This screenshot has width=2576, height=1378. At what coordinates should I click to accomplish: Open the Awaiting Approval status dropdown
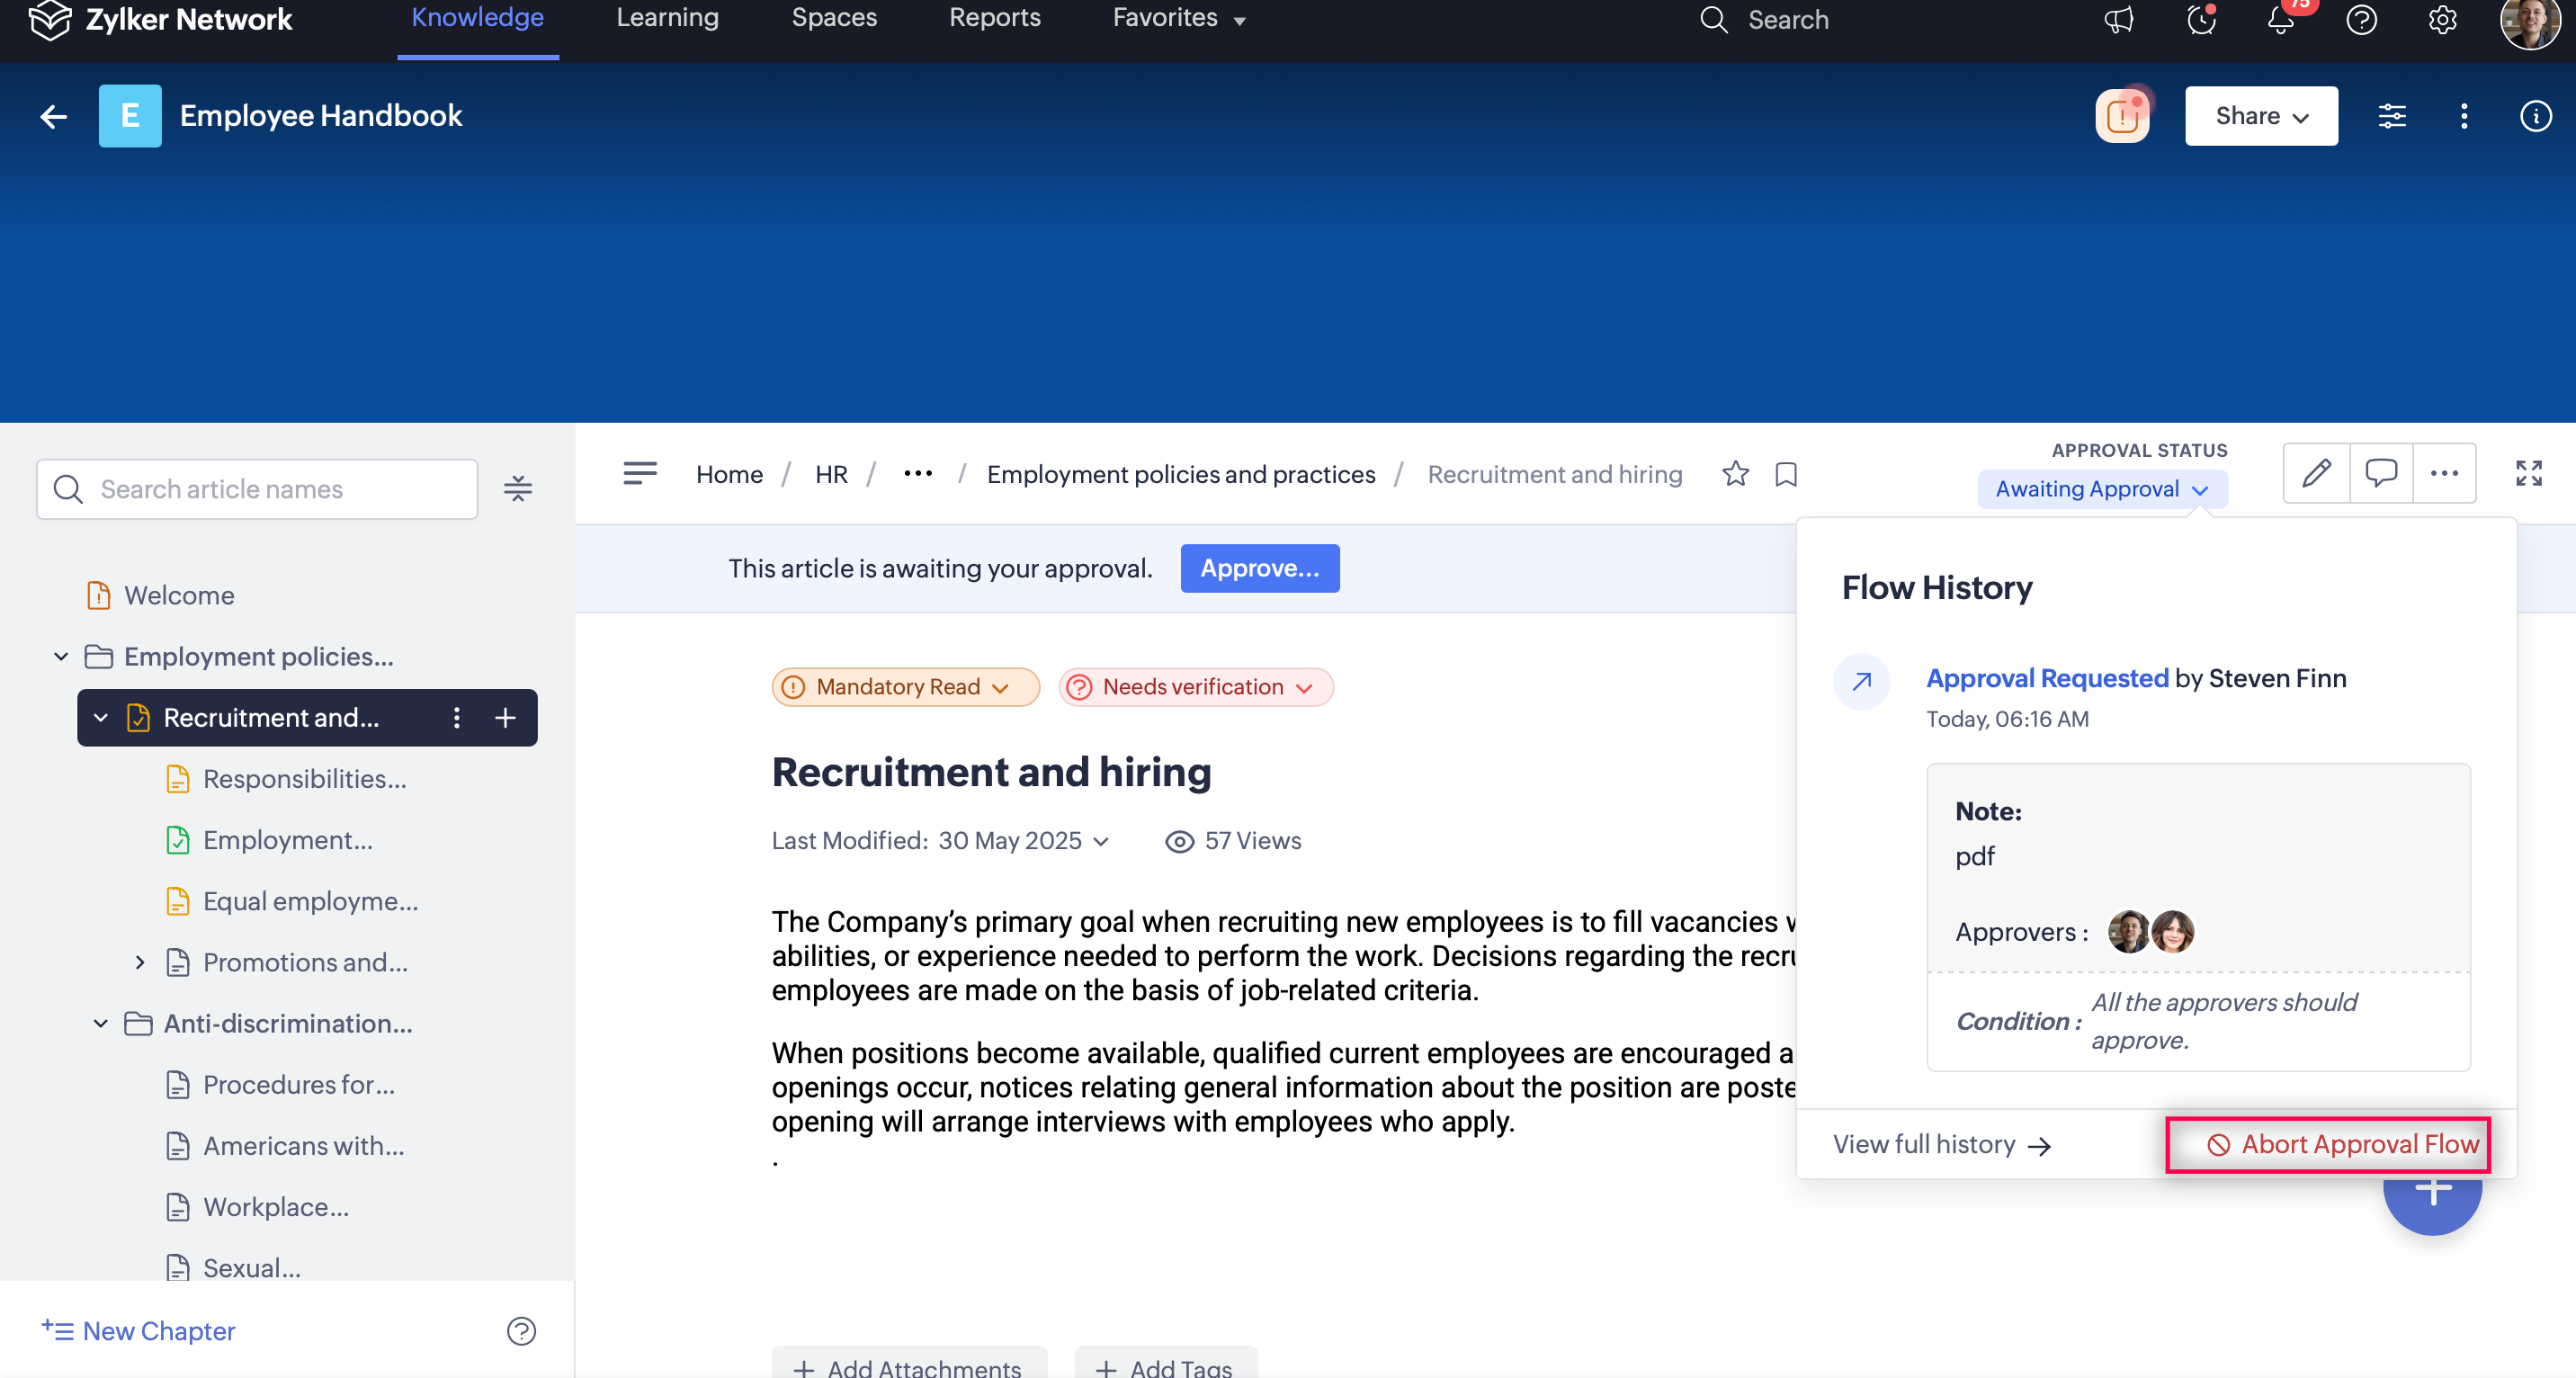(x=2101, y=489)
